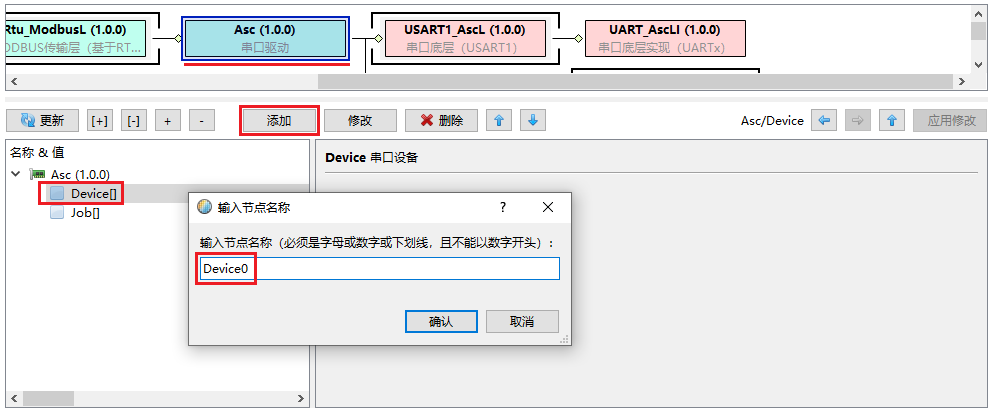Select the Job[] tree item
The height and width of the screenshot is (414, 993).
tap(84, 213)
